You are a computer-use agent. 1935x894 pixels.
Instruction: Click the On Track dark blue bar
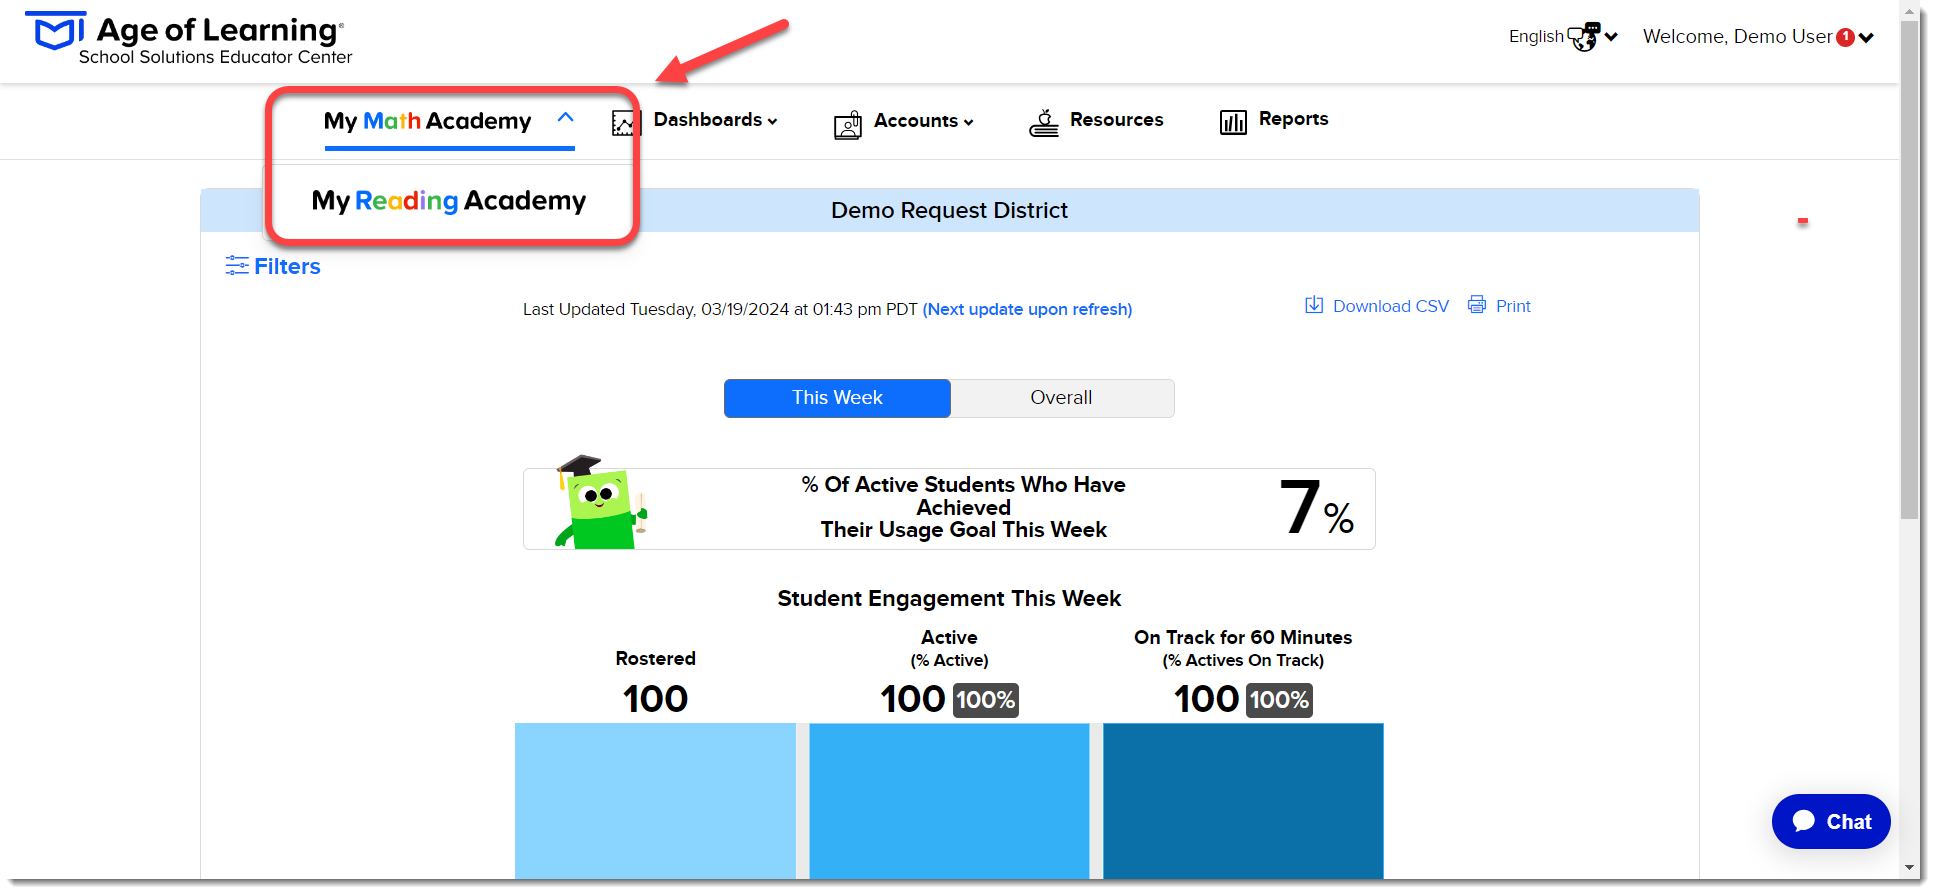point(1243,801)
